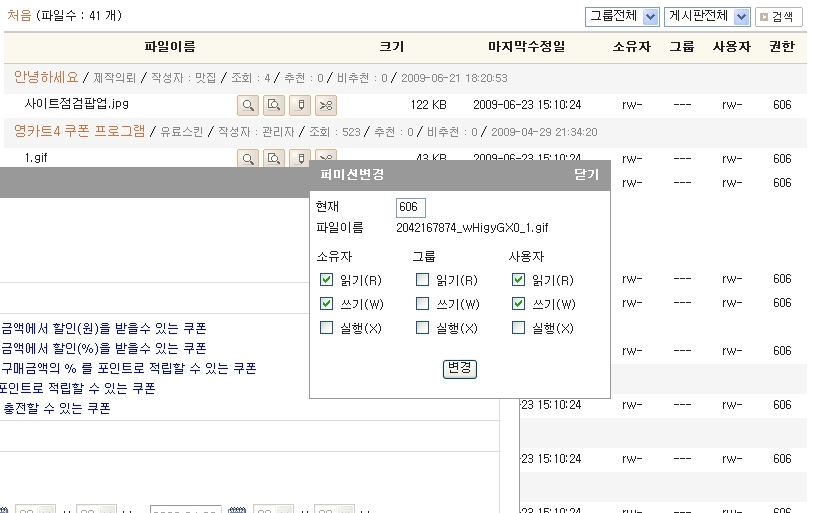Click the magnifier view icon for 1.gif
The width and height of the screenshot is (816, 513).
(x=248, y=158)
